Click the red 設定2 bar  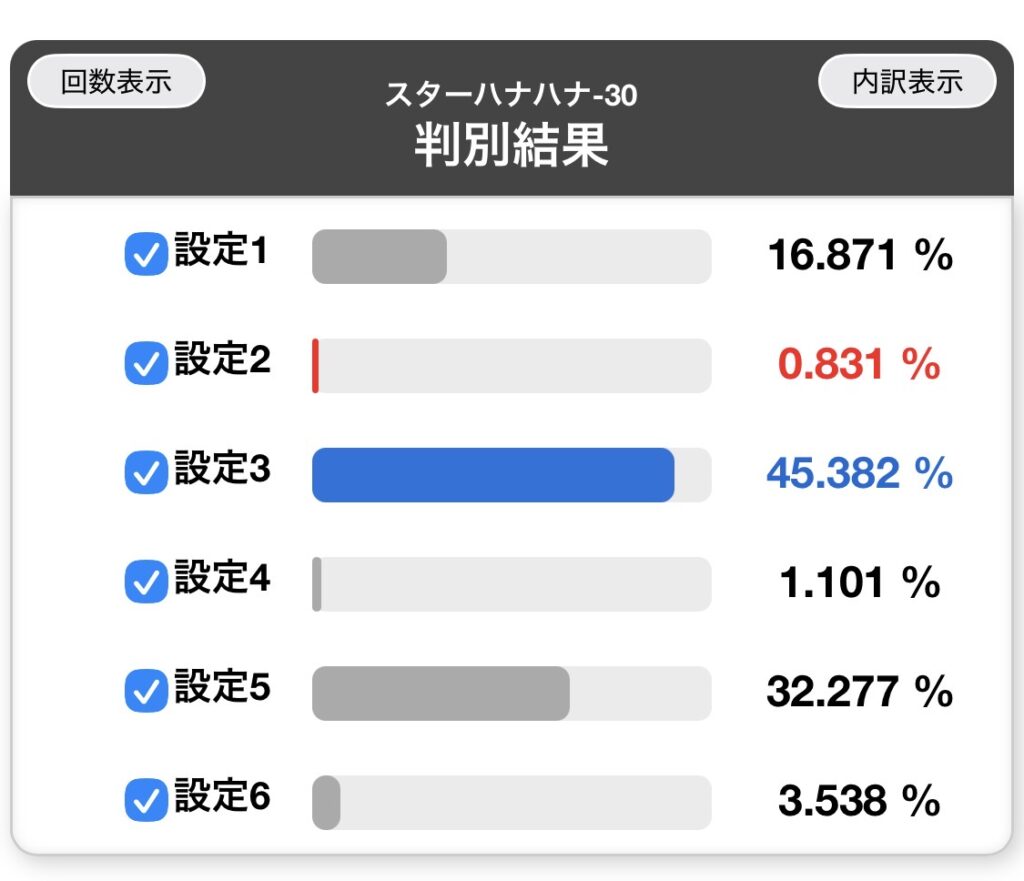316,366
